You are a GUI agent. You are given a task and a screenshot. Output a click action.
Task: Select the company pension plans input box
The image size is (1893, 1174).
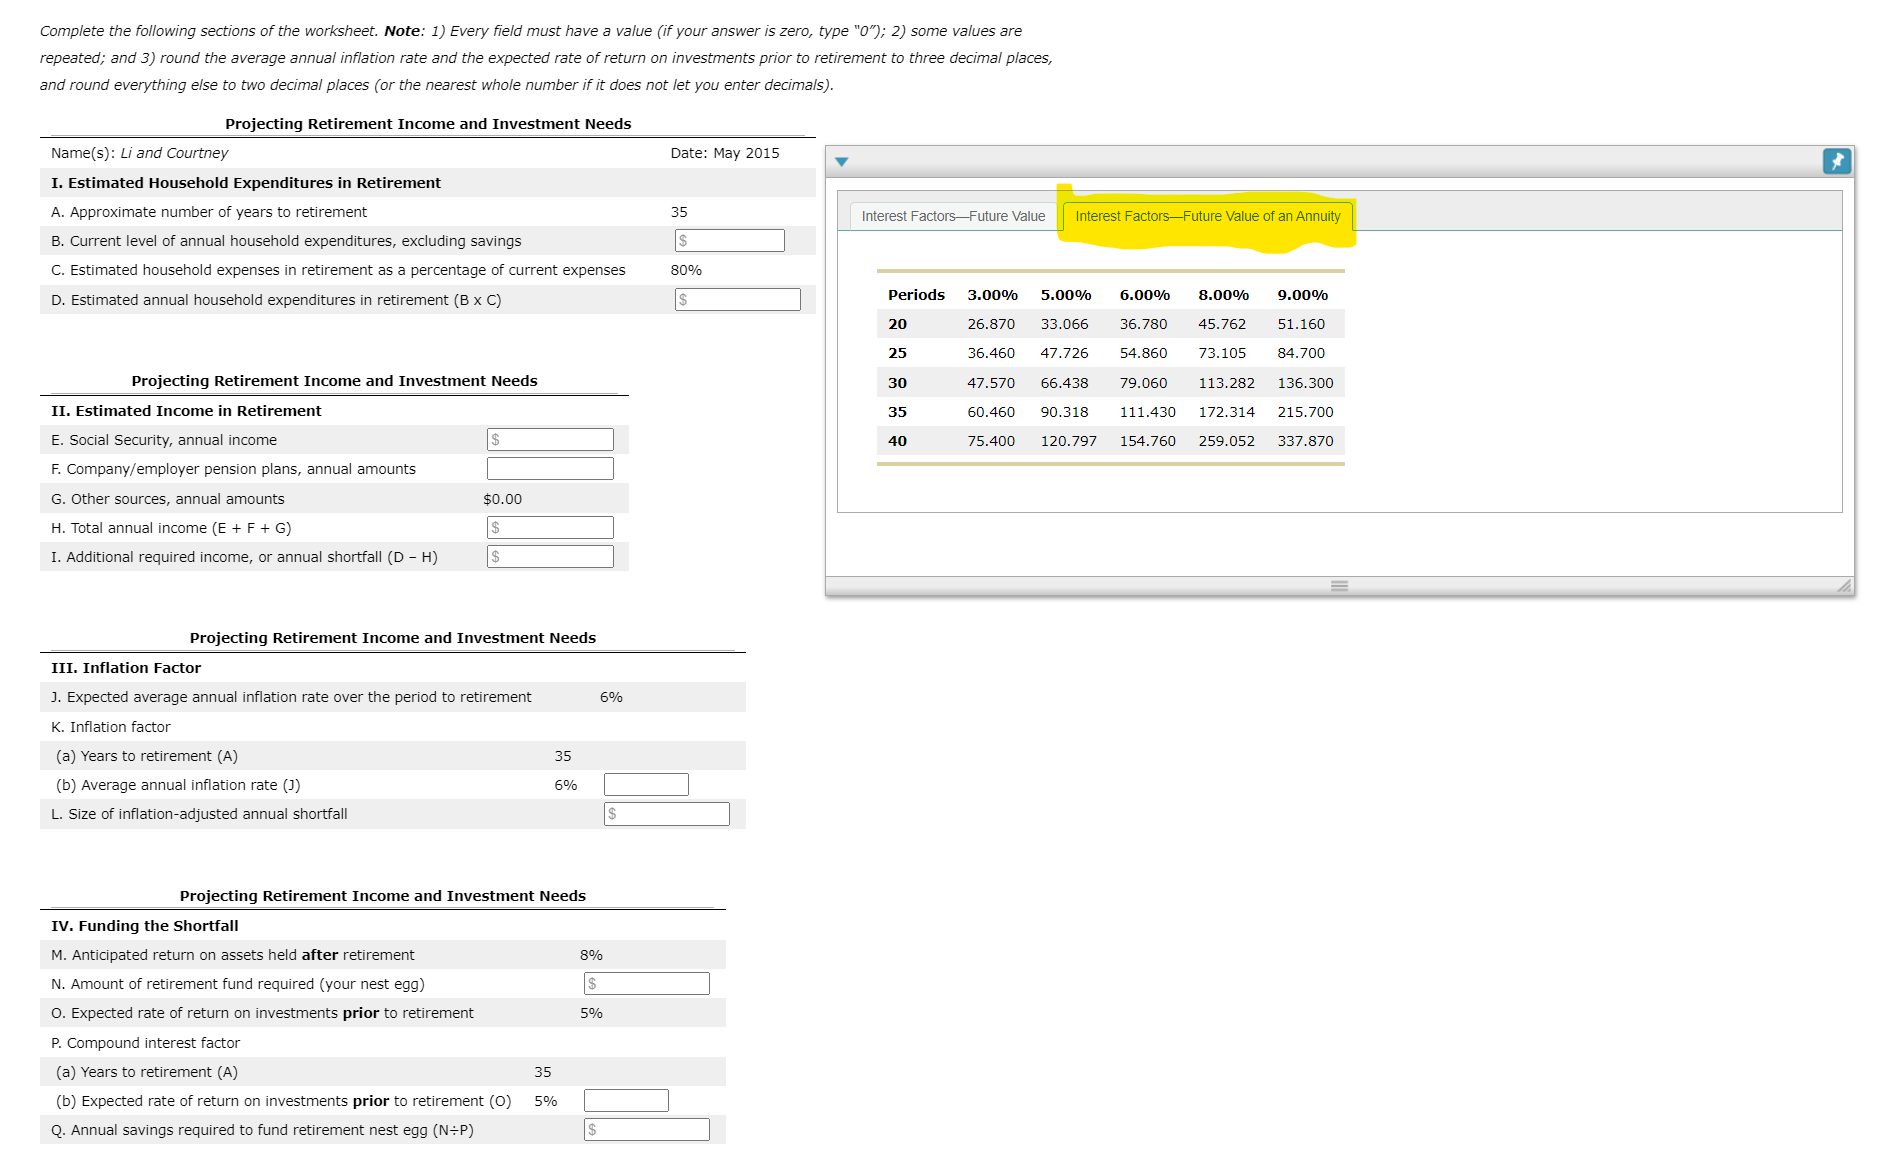tap(550, 467)
